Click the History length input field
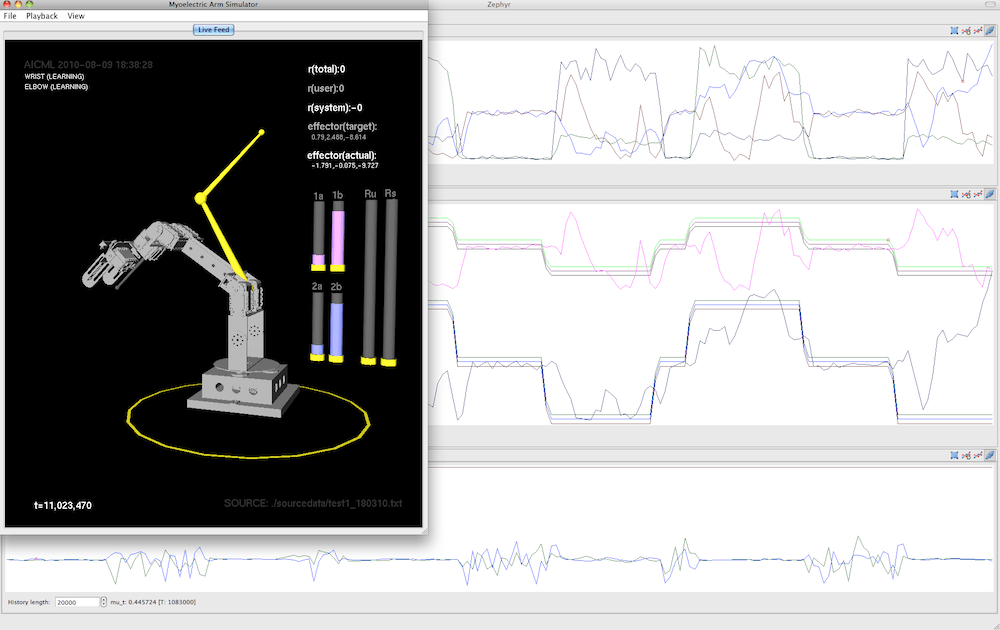Viewport: 1000px width, 630px height. coord(77,602)
